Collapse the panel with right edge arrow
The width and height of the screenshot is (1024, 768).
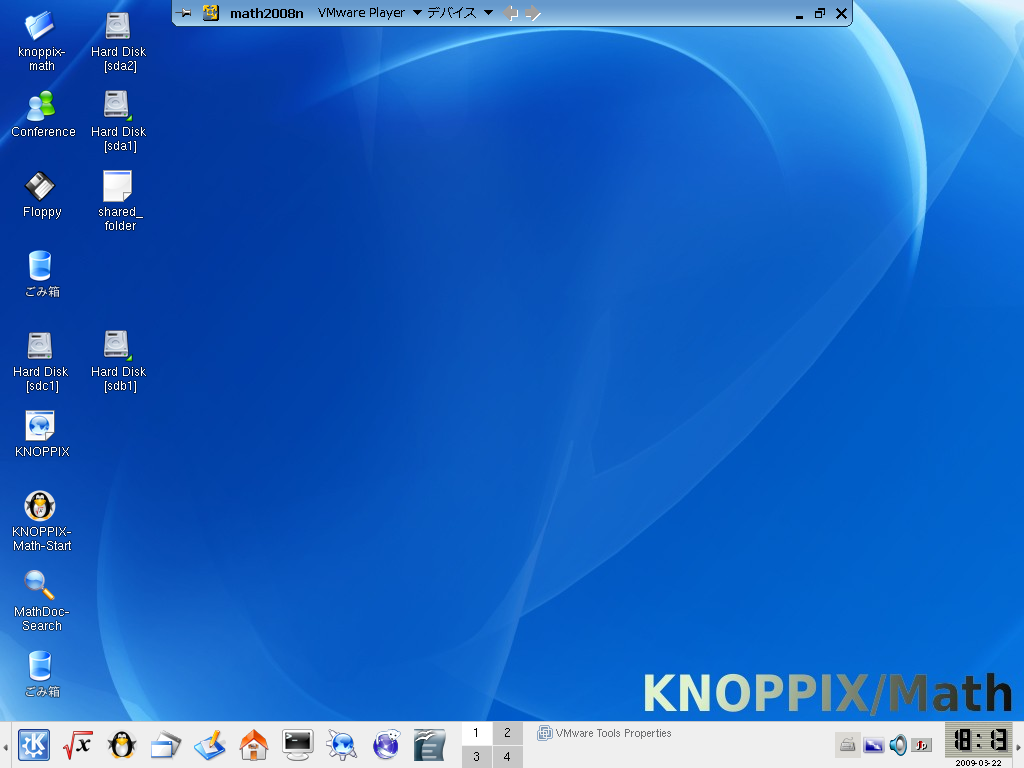[1018, 746]
